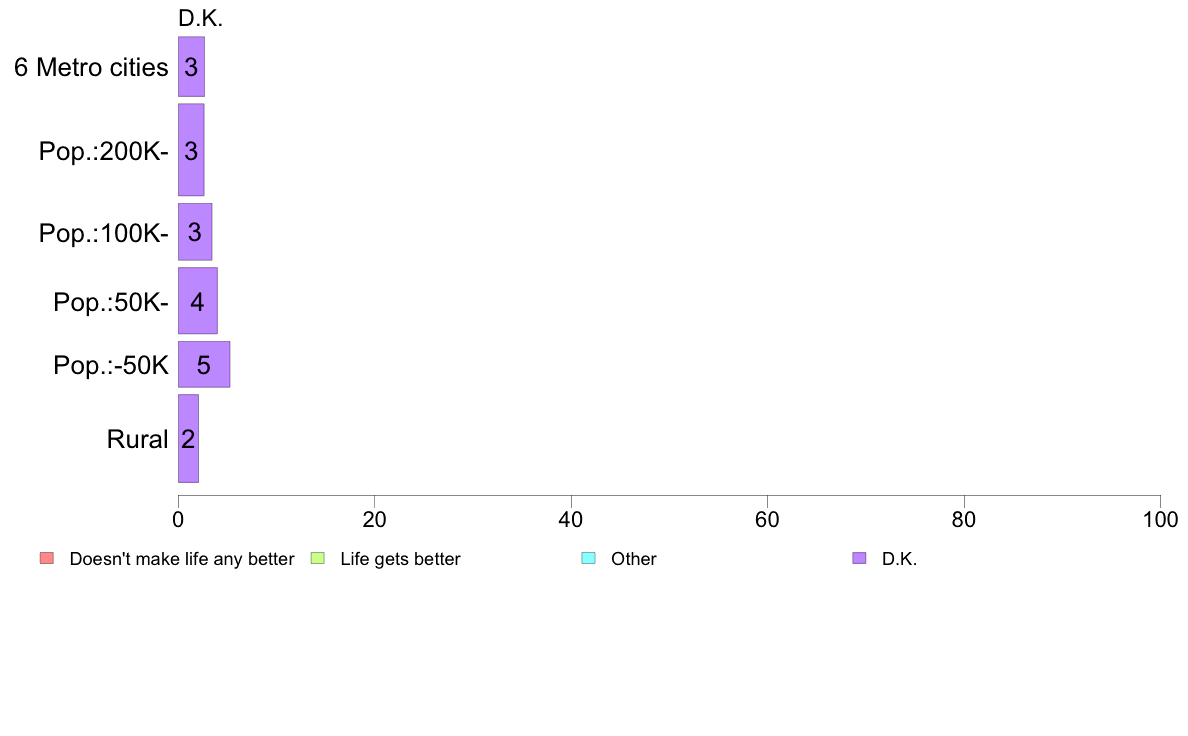Click the D.K. column header

coord(200,19)
